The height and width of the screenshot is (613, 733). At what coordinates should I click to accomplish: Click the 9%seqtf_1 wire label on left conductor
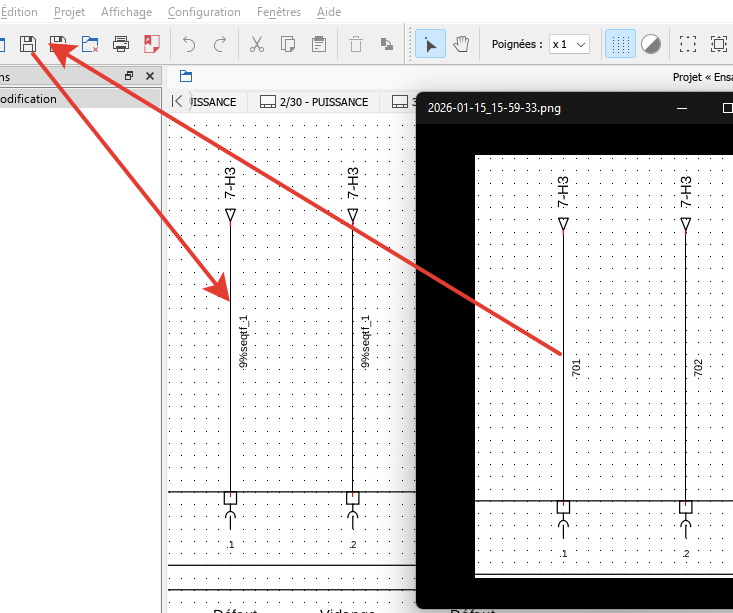pyautogui.click(x=243, y=342)
